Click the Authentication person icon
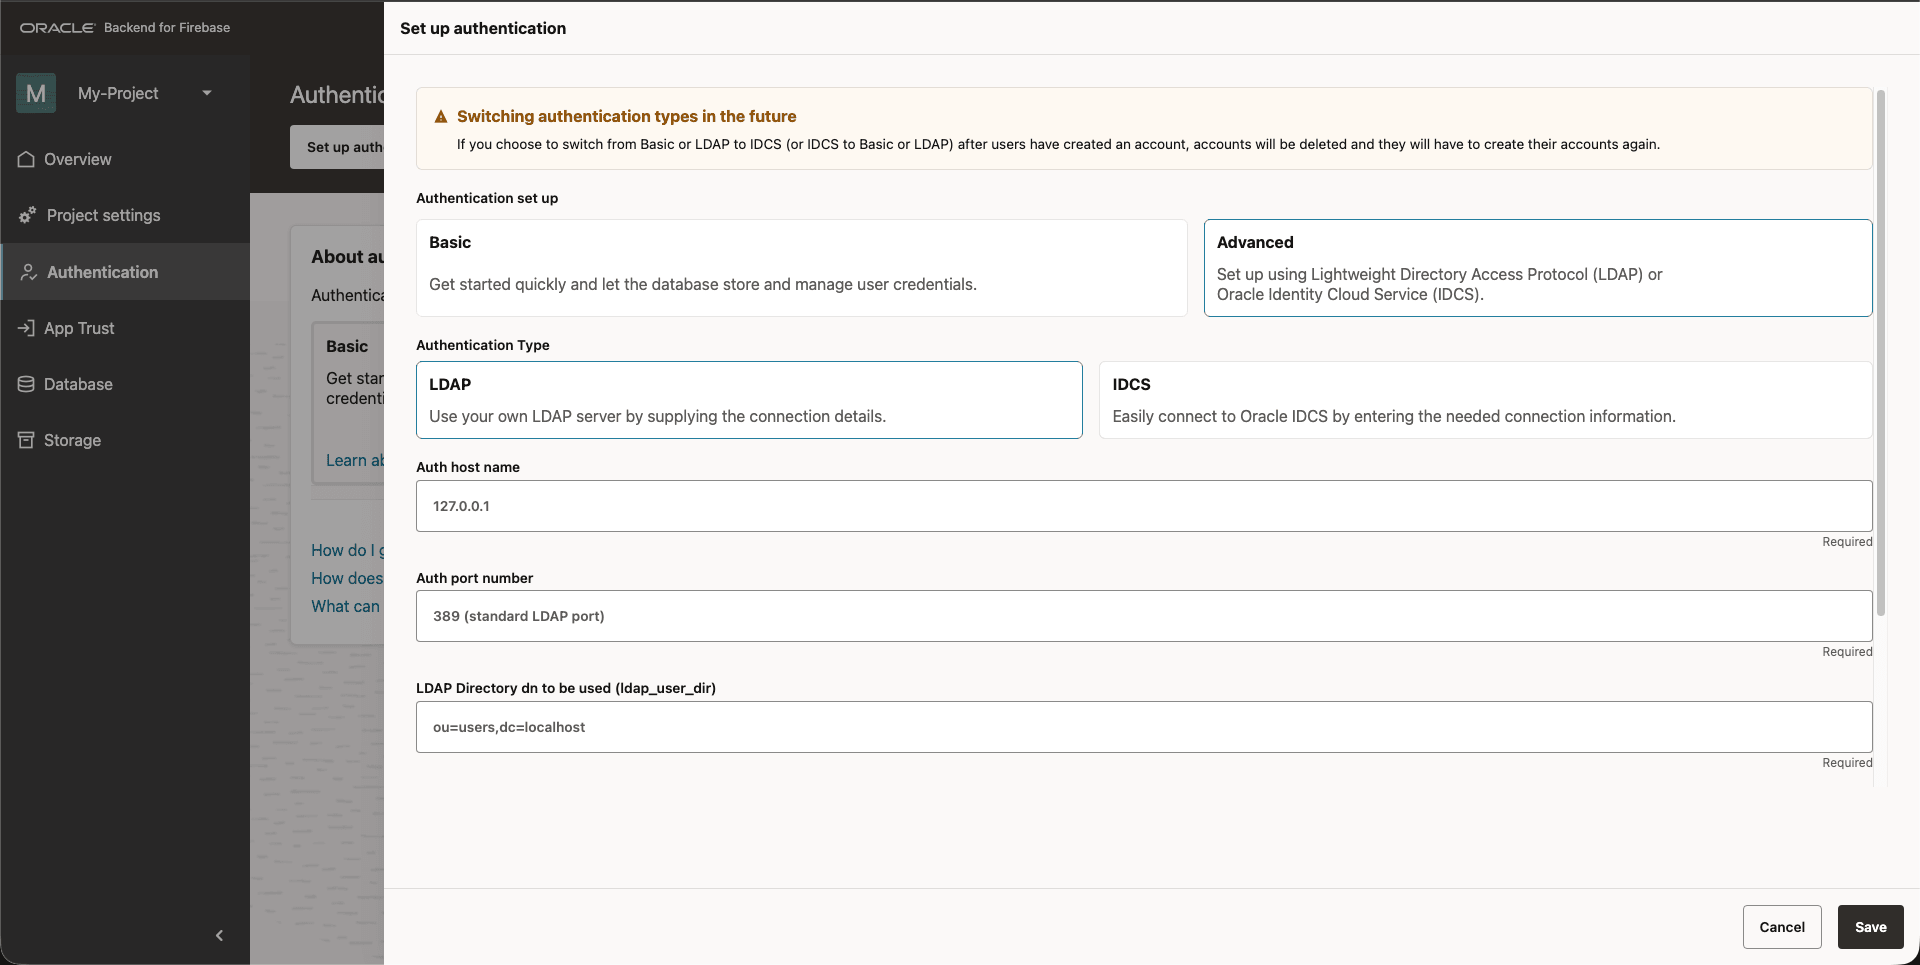This screenshot has width=1920, height=965. pos(28,272)
